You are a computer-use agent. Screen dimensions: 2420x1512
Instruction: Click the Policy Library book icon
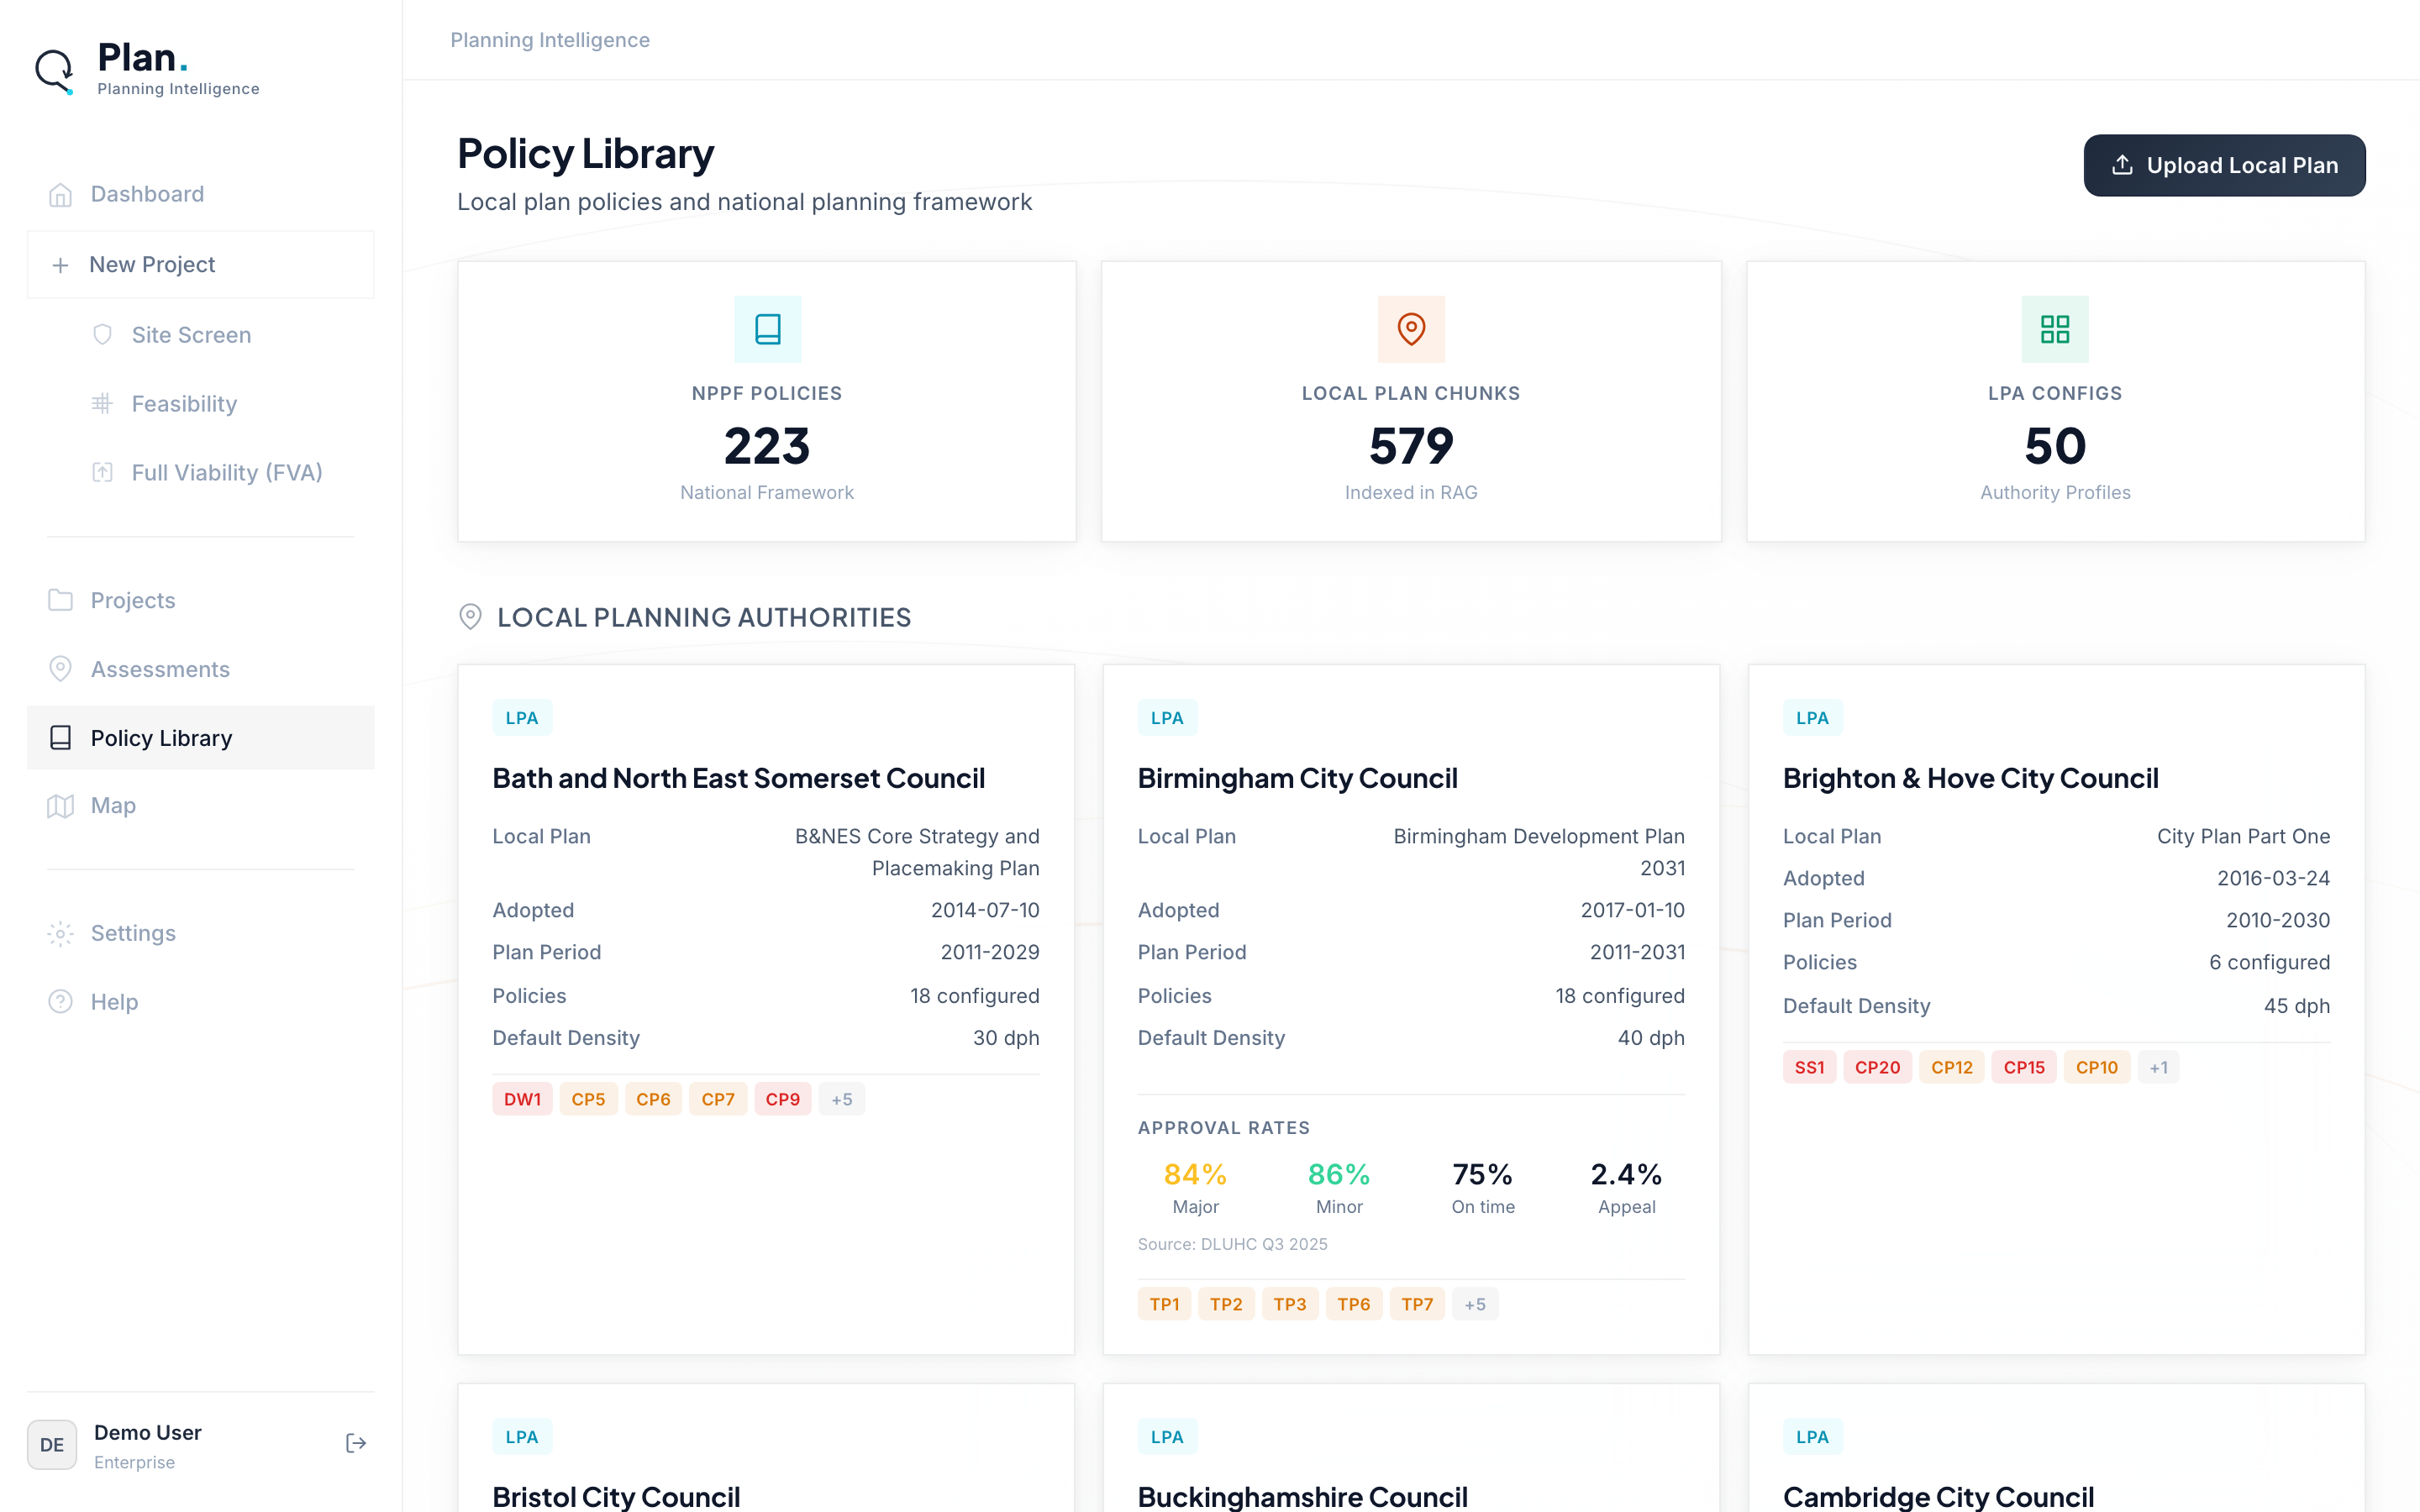click(60, 737)
